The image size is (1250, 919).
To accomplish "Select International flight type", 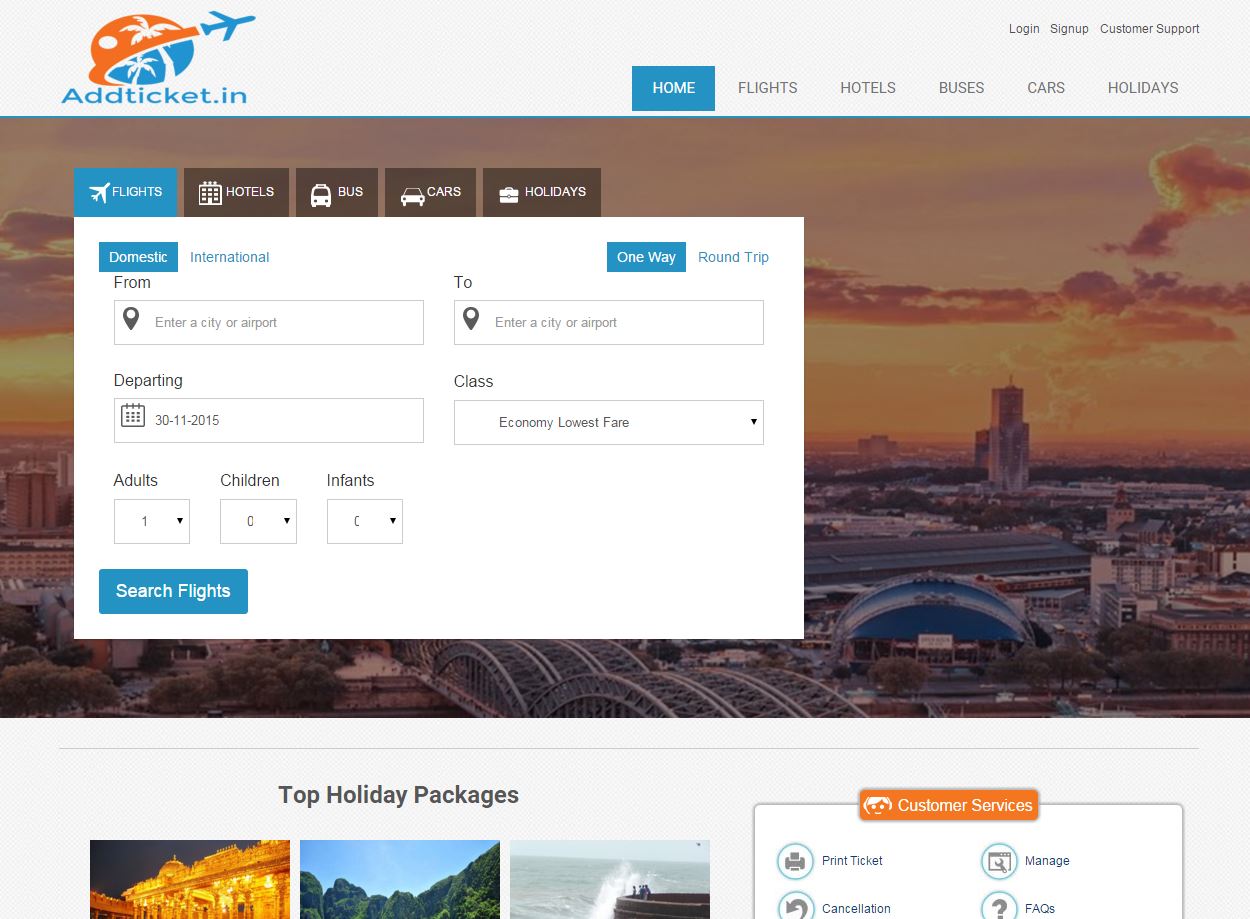I will pyautogui.click(x=230, y=257).
